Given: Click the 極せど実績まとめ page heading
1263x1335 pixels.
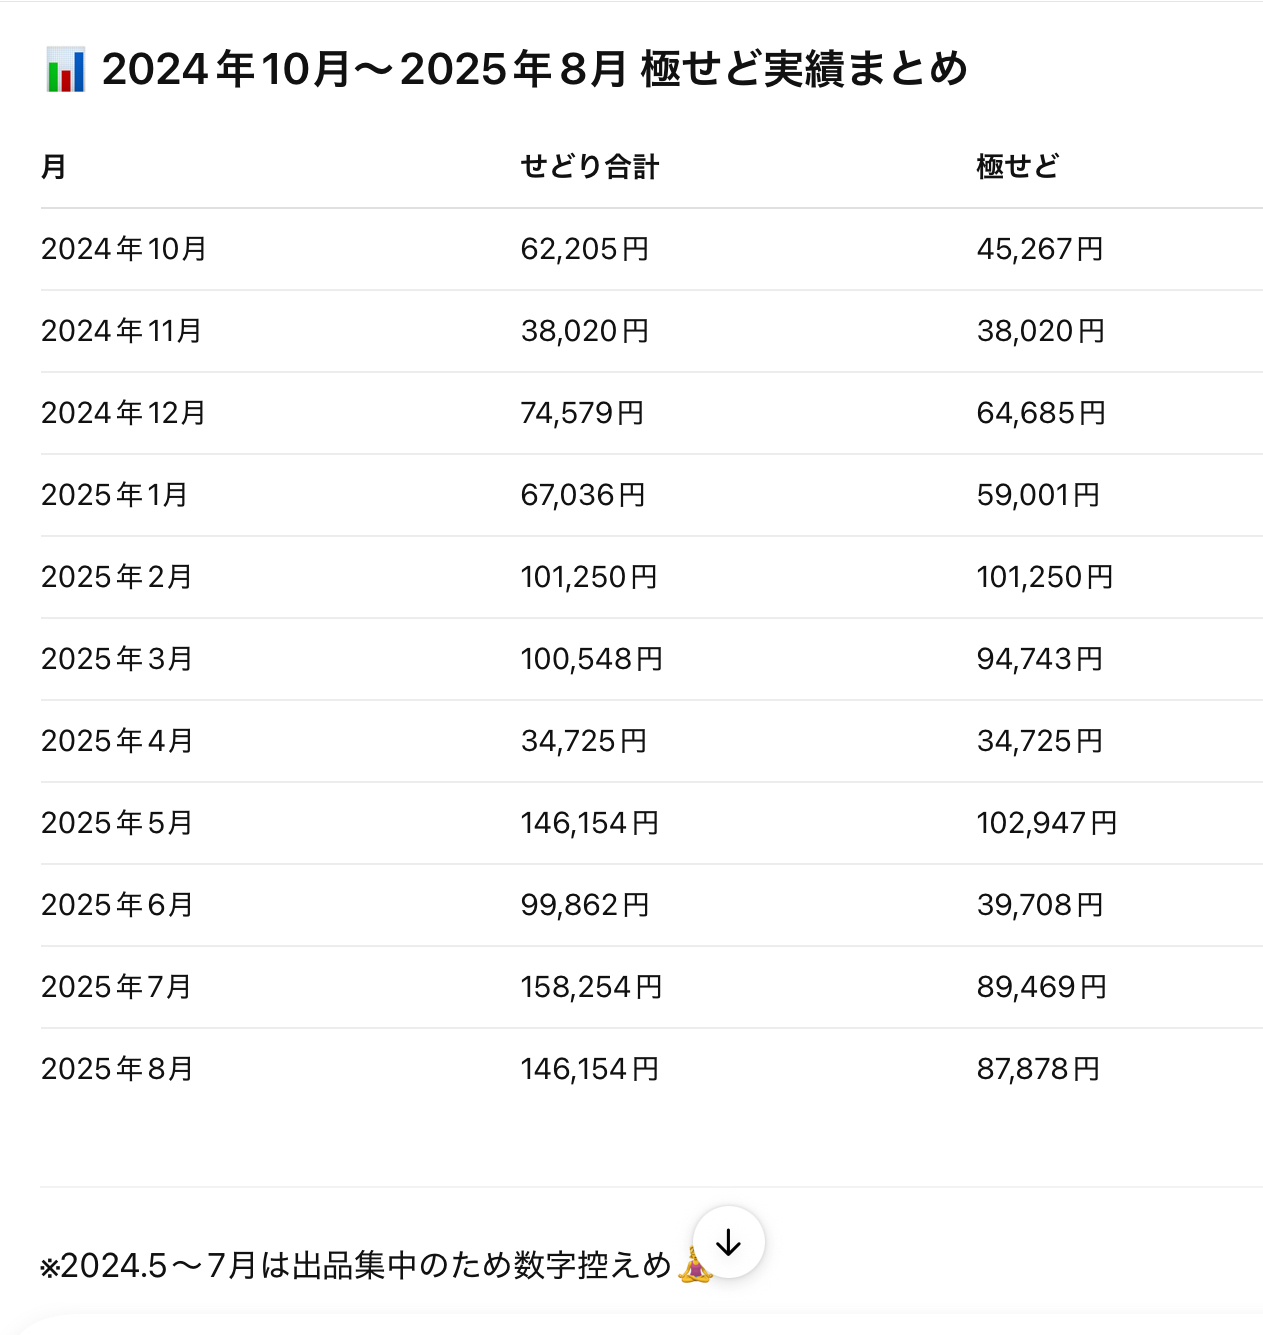Looking at the screenshot, I should tap(535, 70).
